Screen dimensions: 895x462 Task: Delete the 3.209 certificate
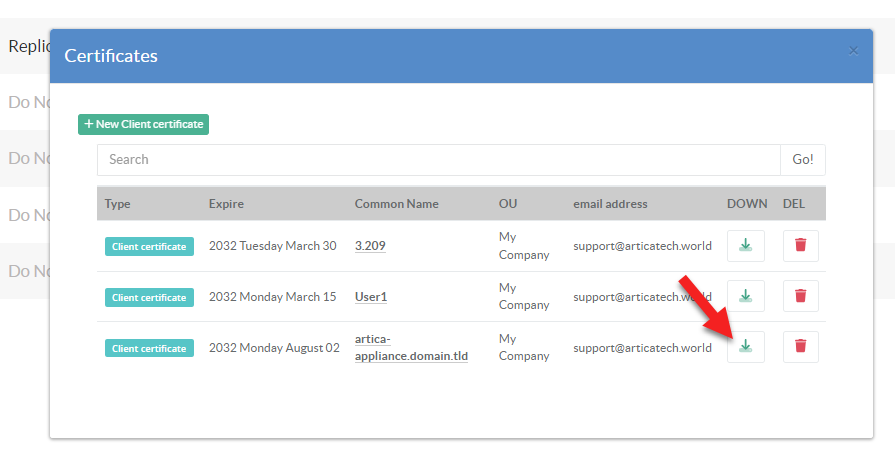tap(800, 245)
